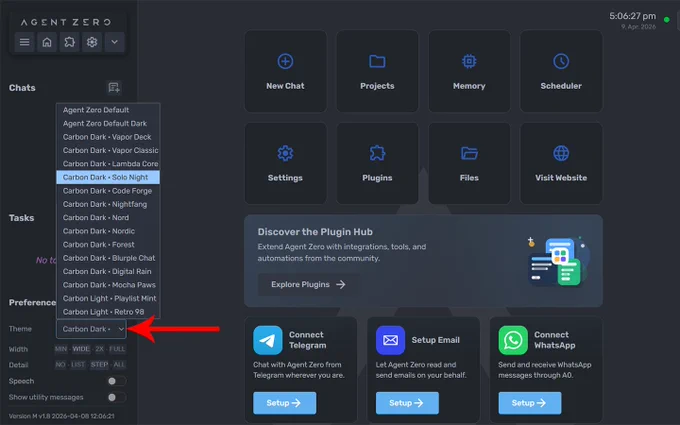Open the Theme dropdown showing Carbon Dark
680x425 pixels.
coord(91,329)
